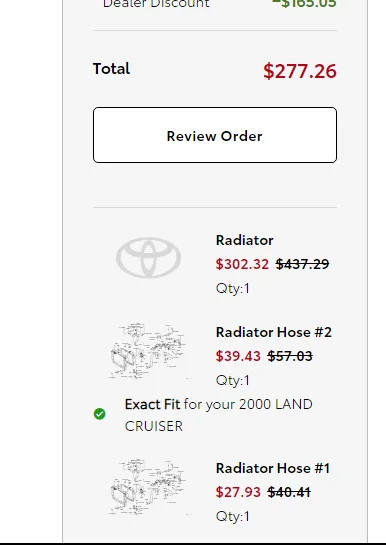The image size is (386, 545).
Task: Open the Radiator Hose #1 title link
Action: (273, 468)
